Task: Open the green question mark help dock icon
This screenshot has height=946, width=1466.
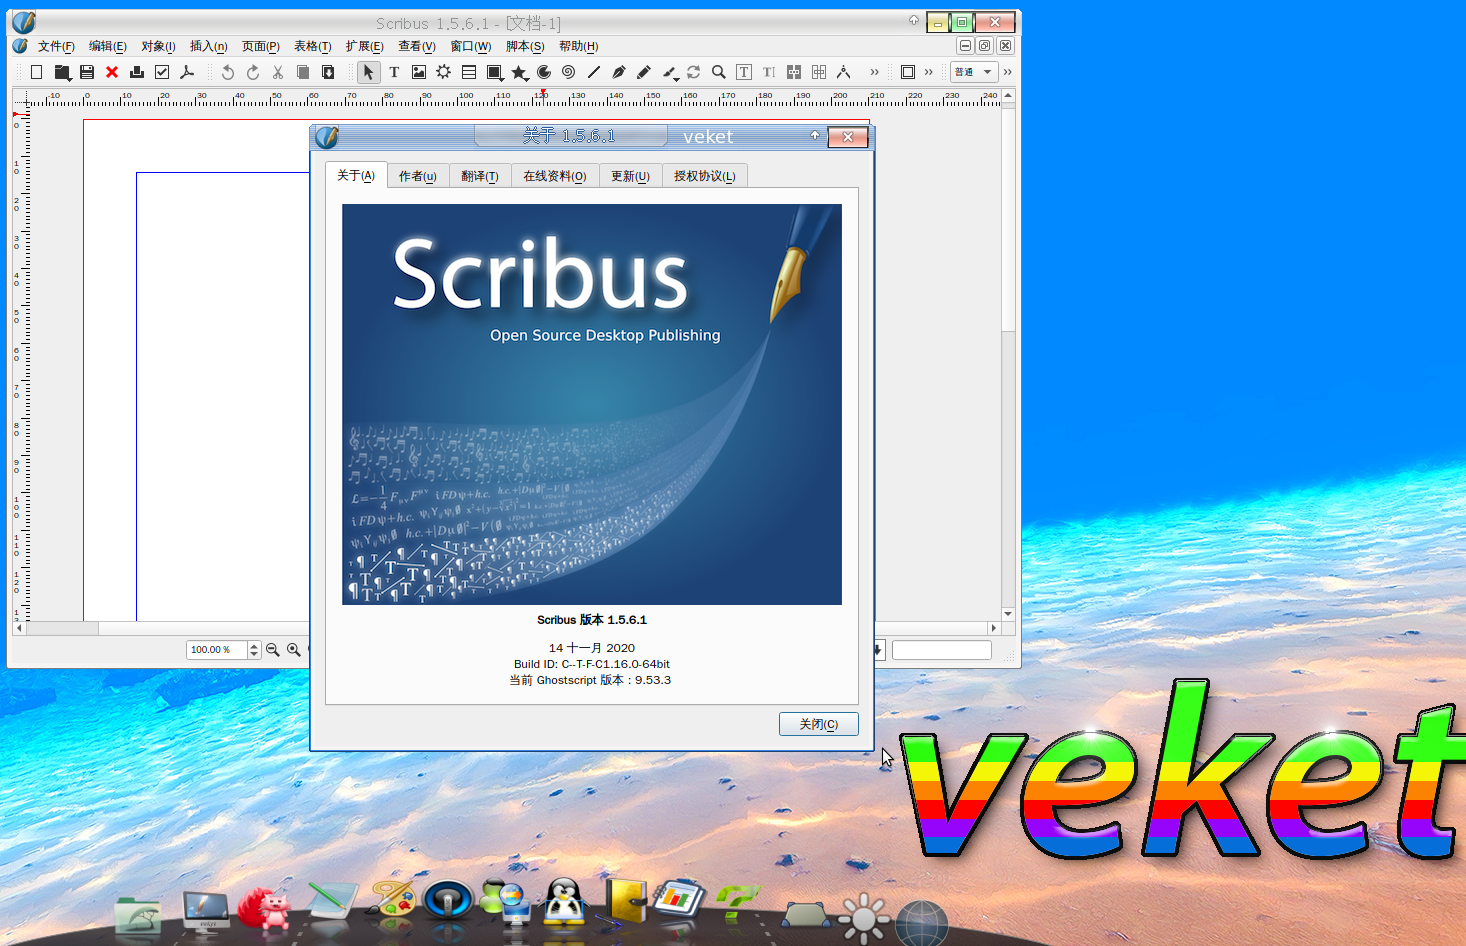Action: click(738, 900)
